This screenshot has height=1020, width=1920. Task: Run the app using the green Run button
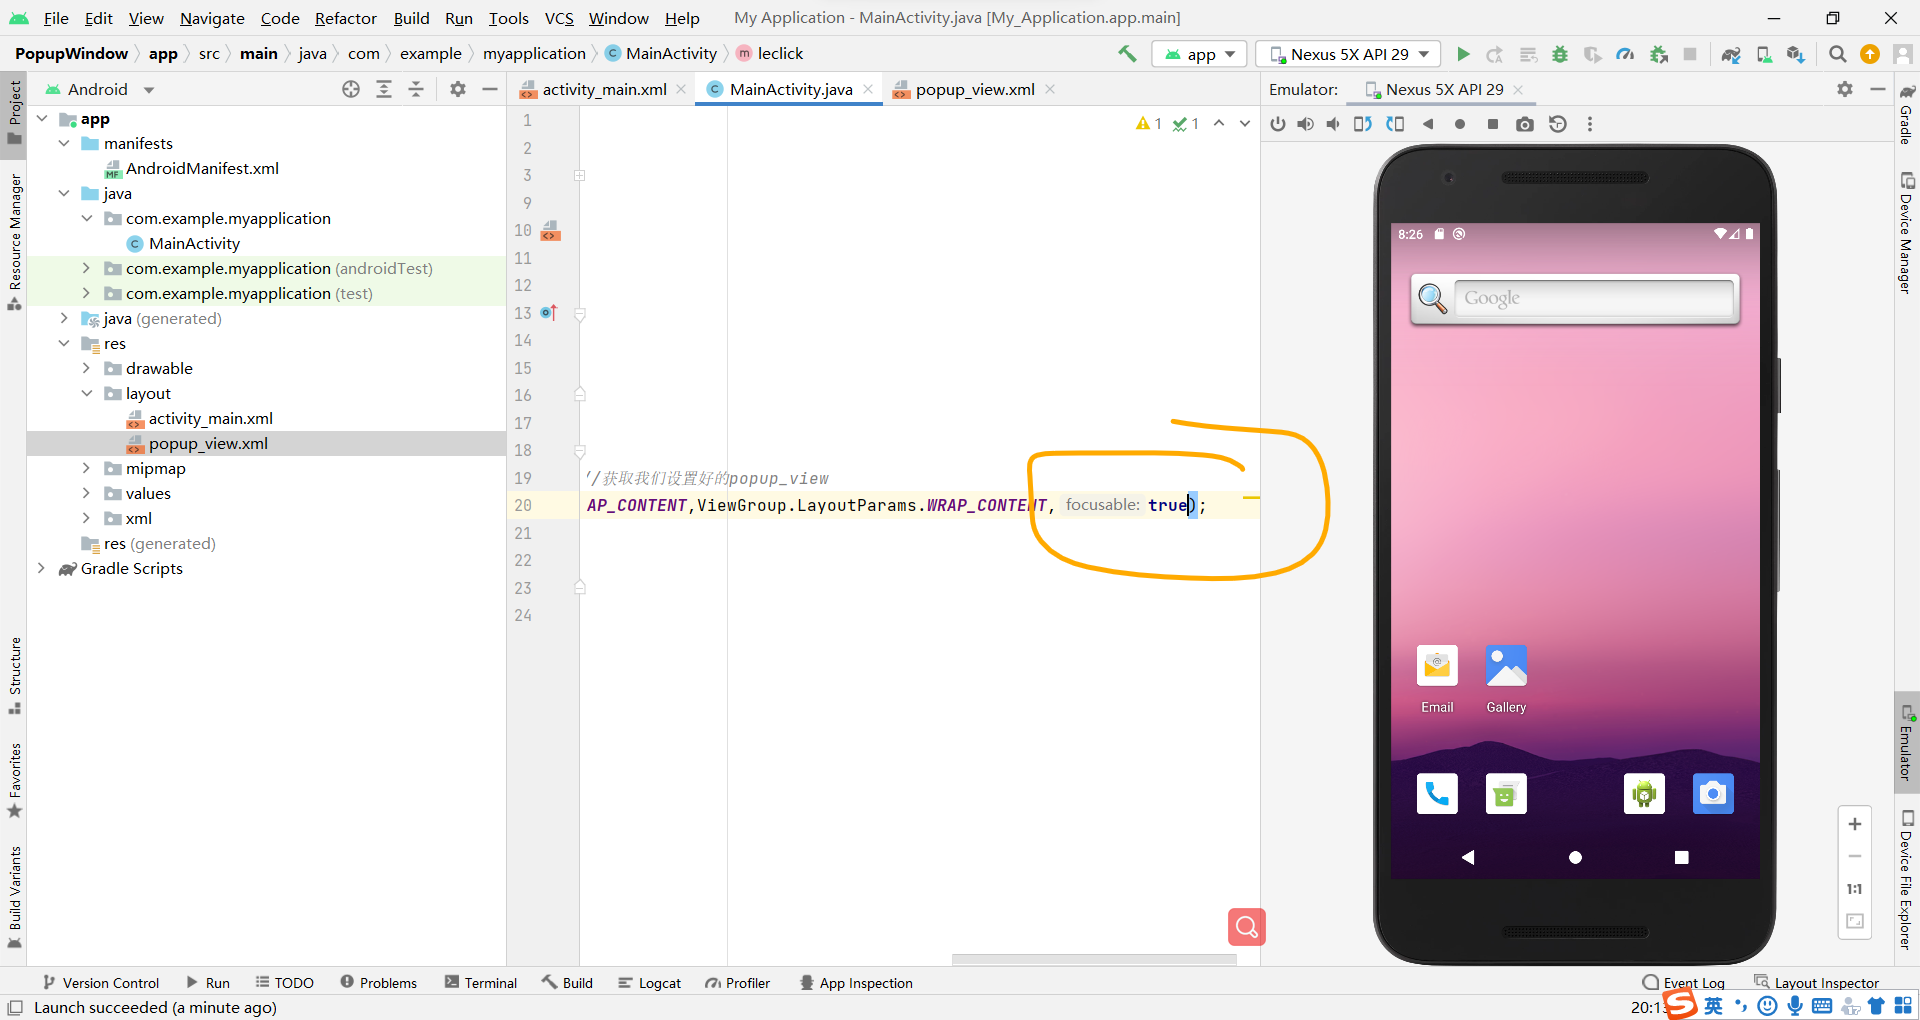tap(1463, 54)
